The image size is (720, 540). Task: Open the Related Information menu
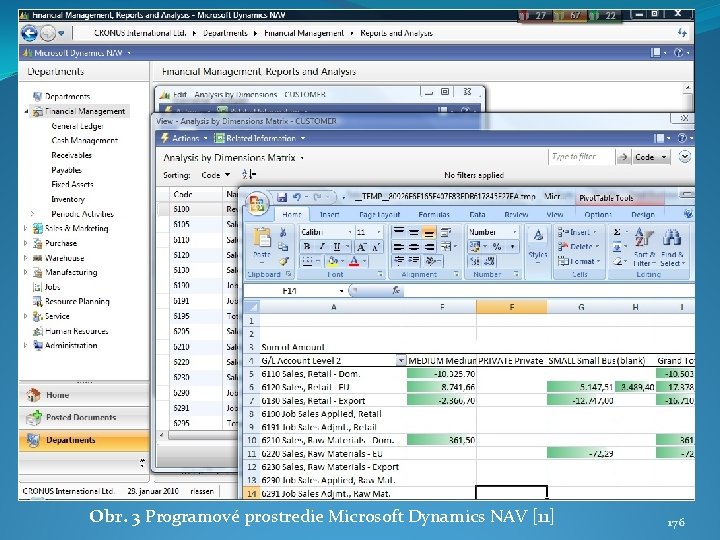[260, 138]
